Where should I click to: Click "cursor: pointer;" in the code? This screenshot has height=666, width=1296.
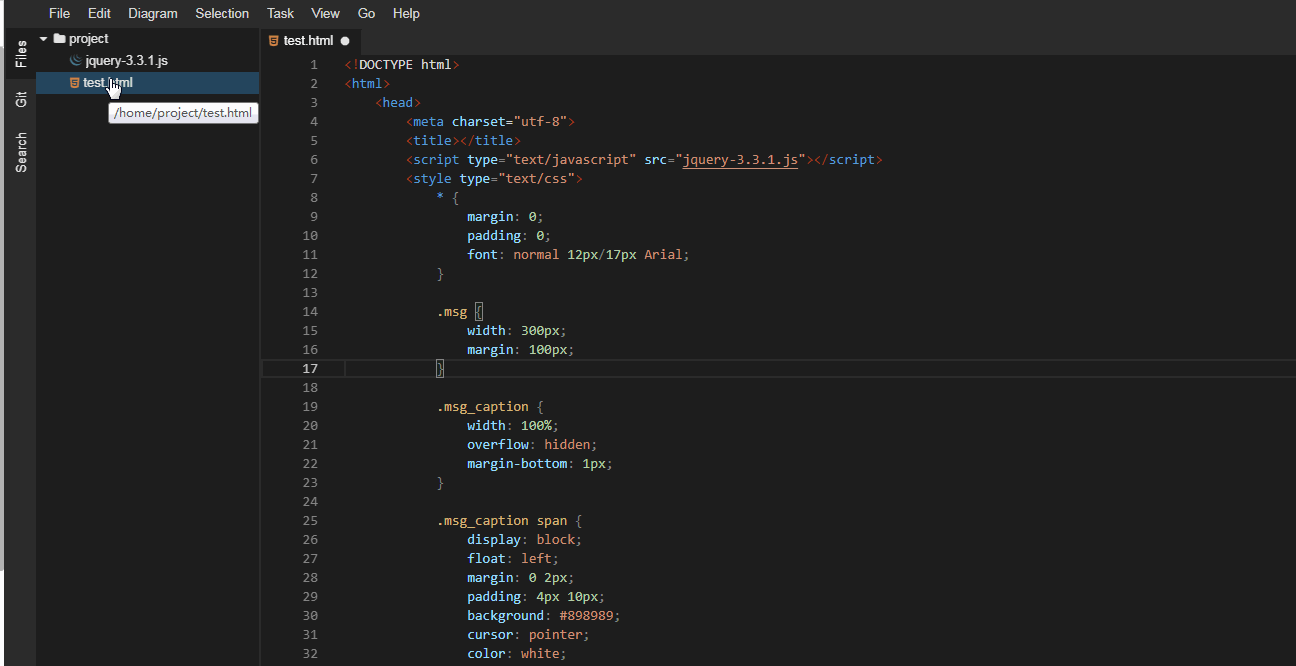pyautogui.click(x=528, y=635)
